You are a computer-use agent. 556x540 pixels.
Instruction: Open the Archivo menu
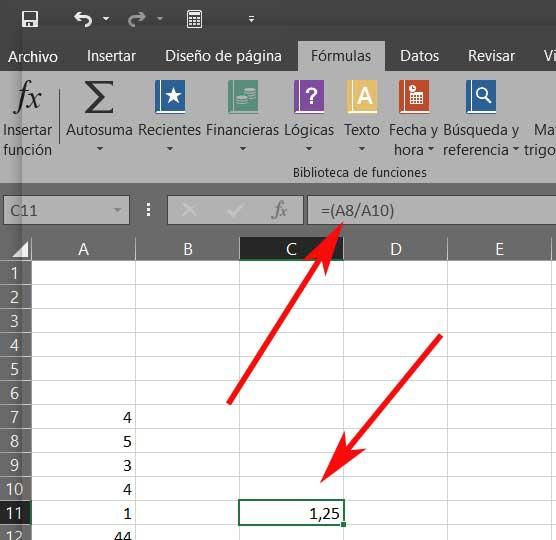point(33,57)
